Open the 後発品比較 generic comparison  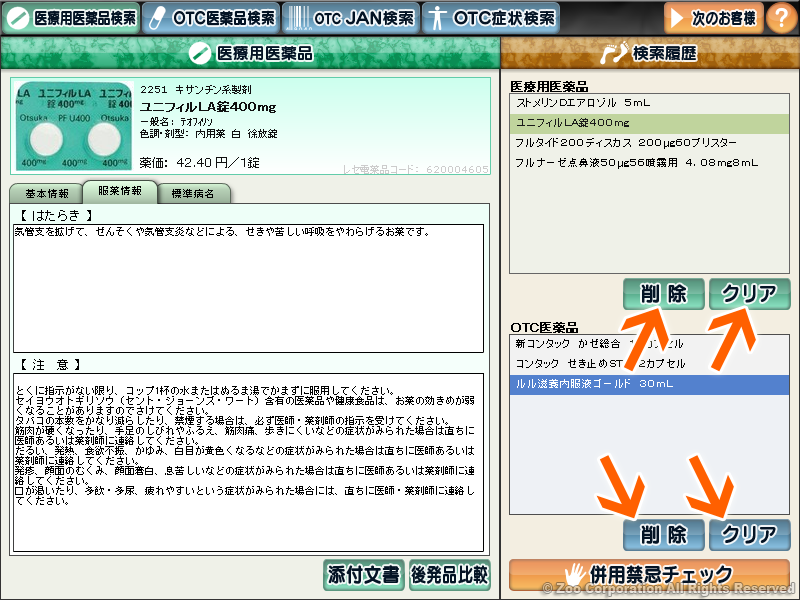point(449,575)
